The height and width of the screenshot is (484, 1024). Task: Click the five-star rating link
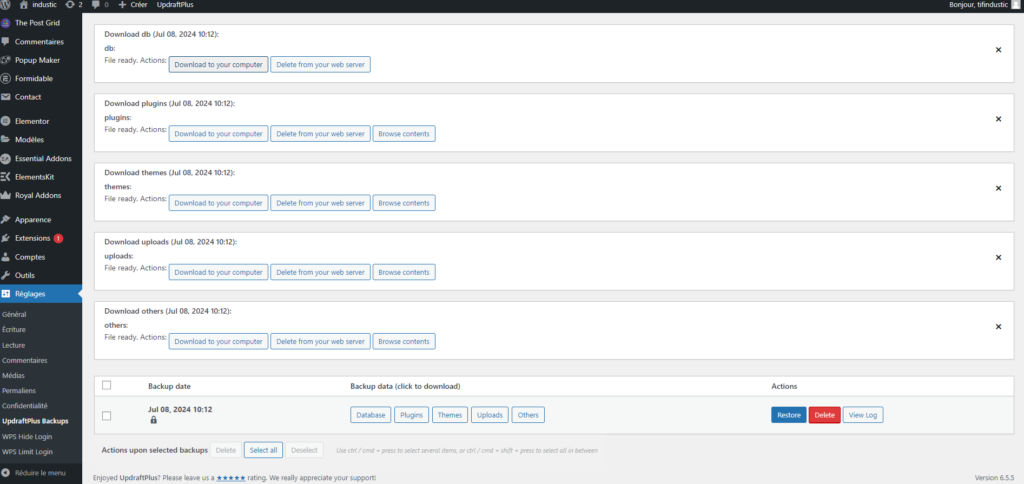(x=232, y=478)
